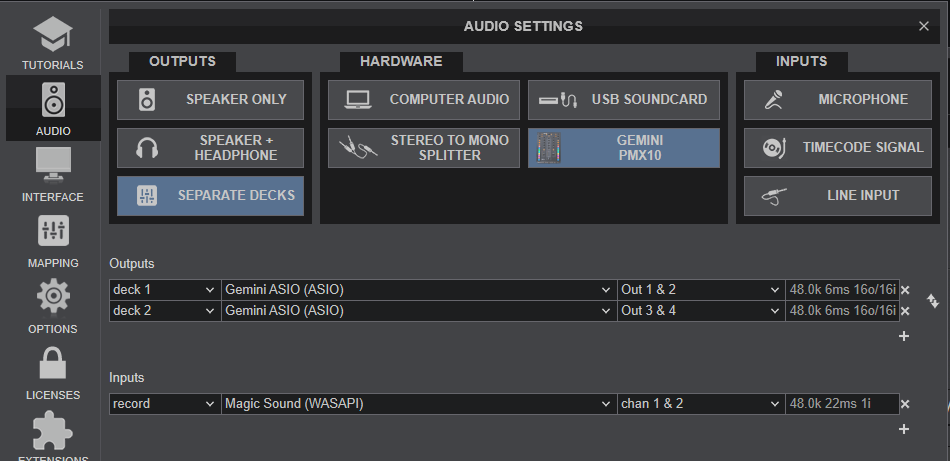This screenshot has height=461, width=950.
Task: Open the Mapping settings page
Action: [x=53, y=238]
